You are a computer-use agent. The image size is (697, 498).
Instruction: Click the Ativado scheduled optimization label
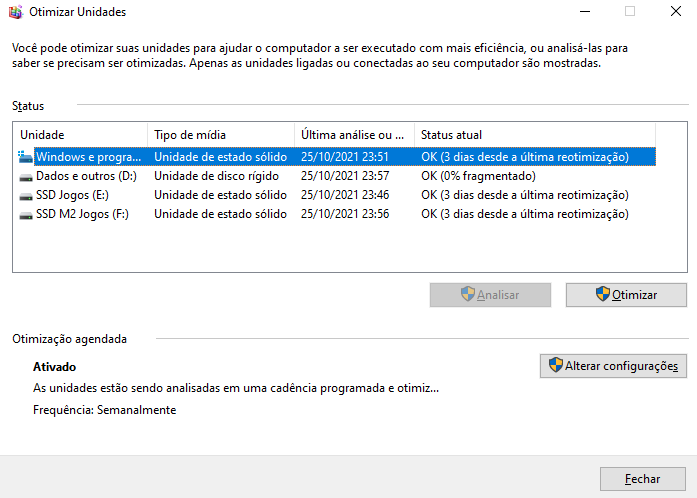tap(55, 367)
